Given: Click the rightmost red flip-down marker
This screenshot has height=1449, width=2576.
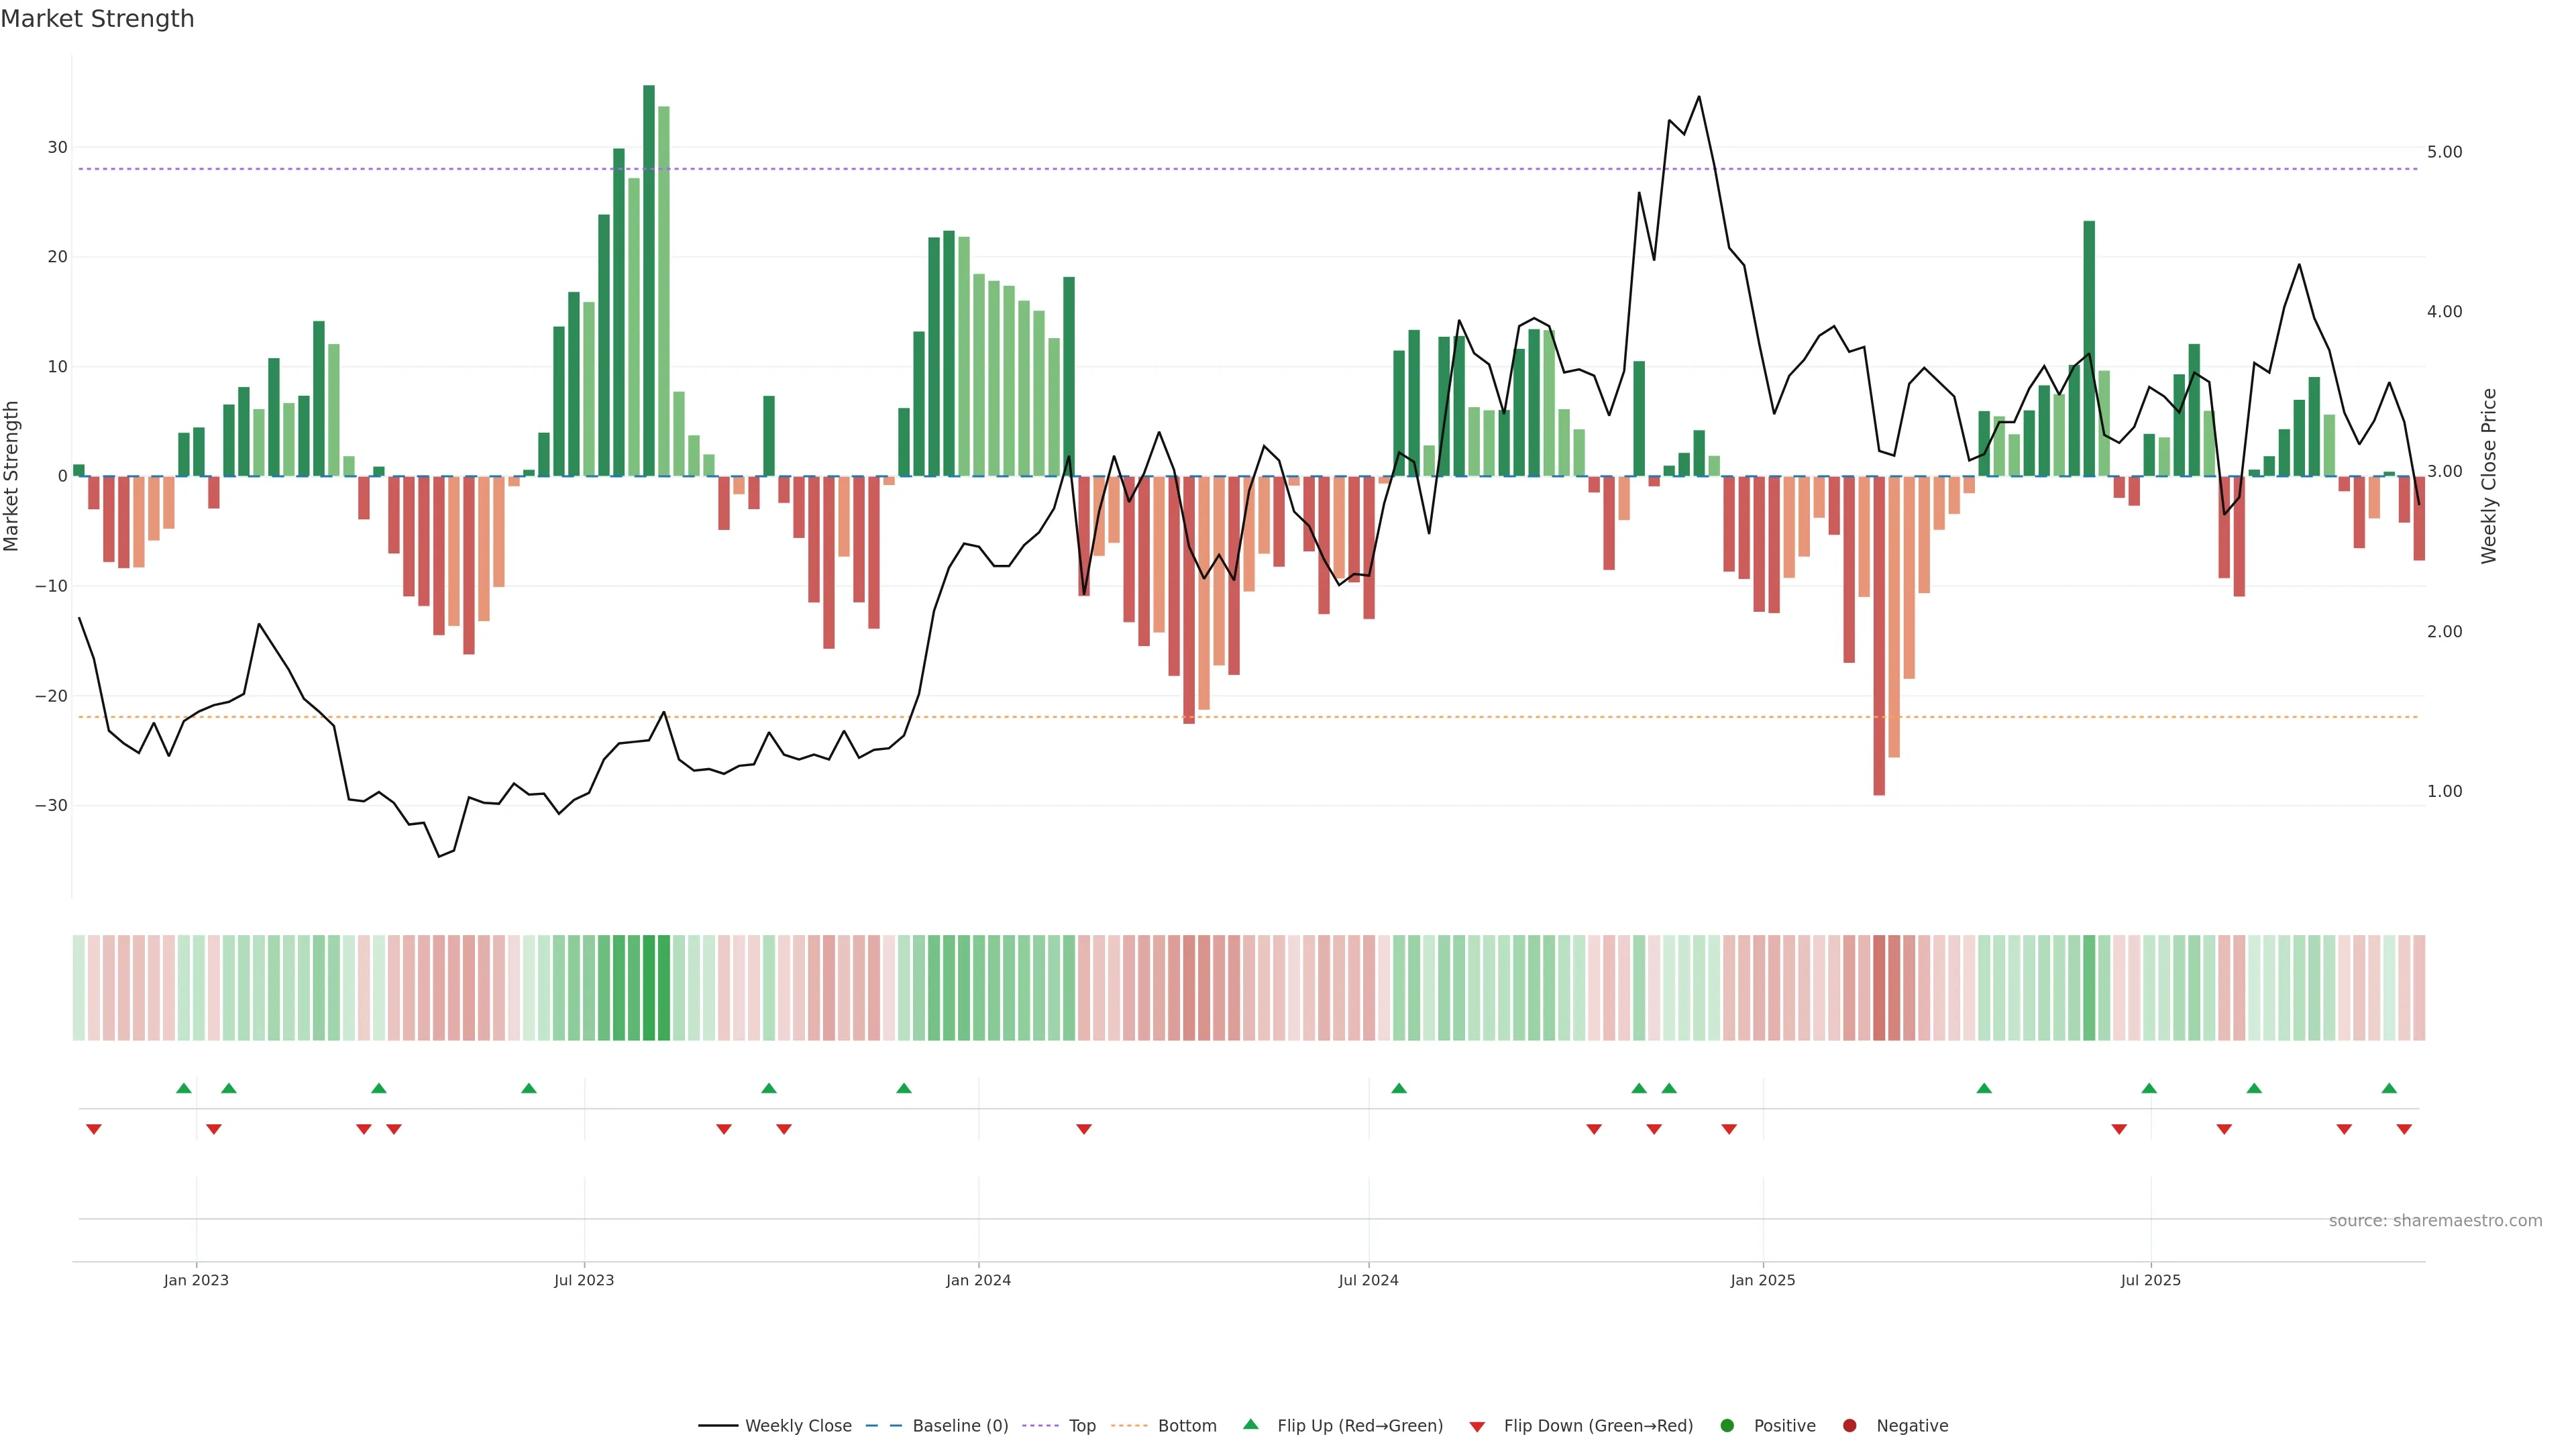Looking at the screenshot, I should click(2404, 1129).
